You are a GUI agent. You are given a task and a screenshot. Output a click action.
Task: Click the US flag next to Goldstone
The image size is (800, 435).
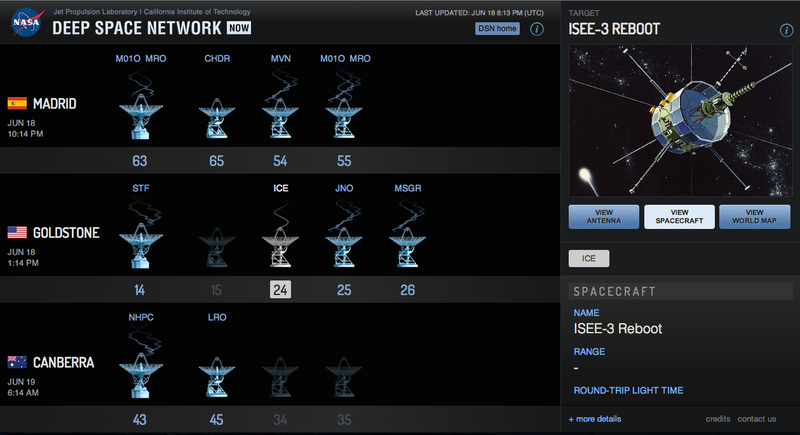[17, 233]
